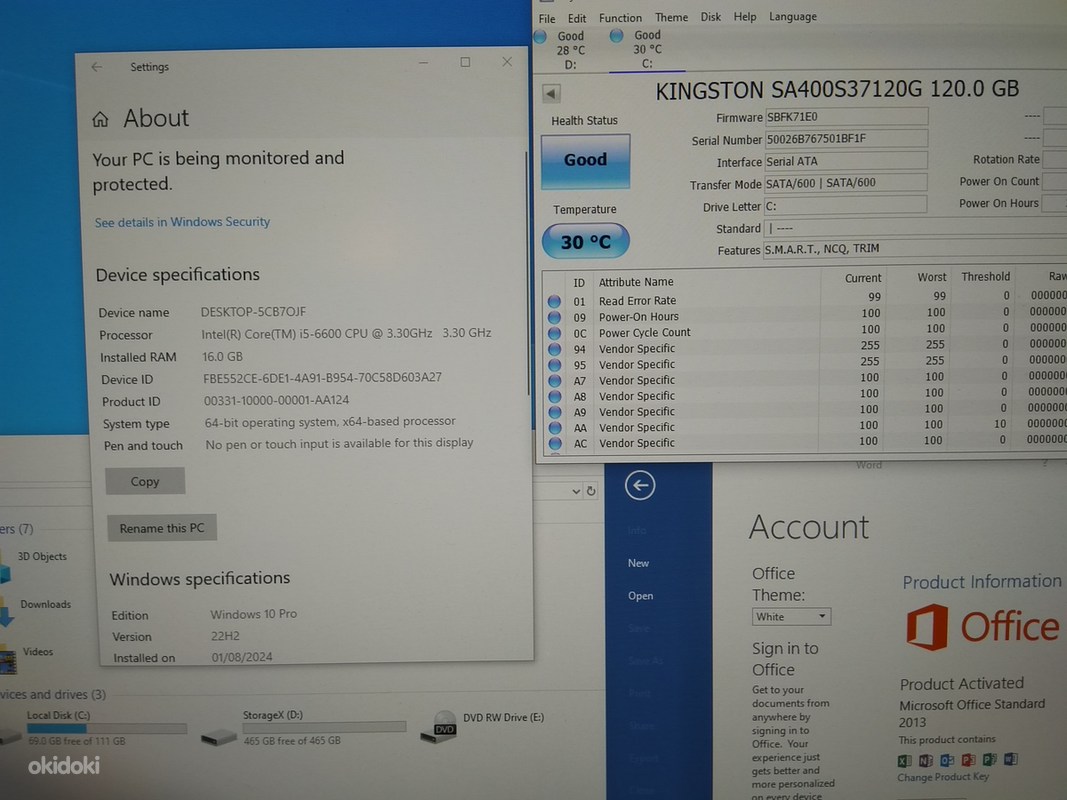Click the previous-disk arrow in CrystalDiskInfo
The width and height of the screenshot is (1067, 800).
click(x=551, y=93)
